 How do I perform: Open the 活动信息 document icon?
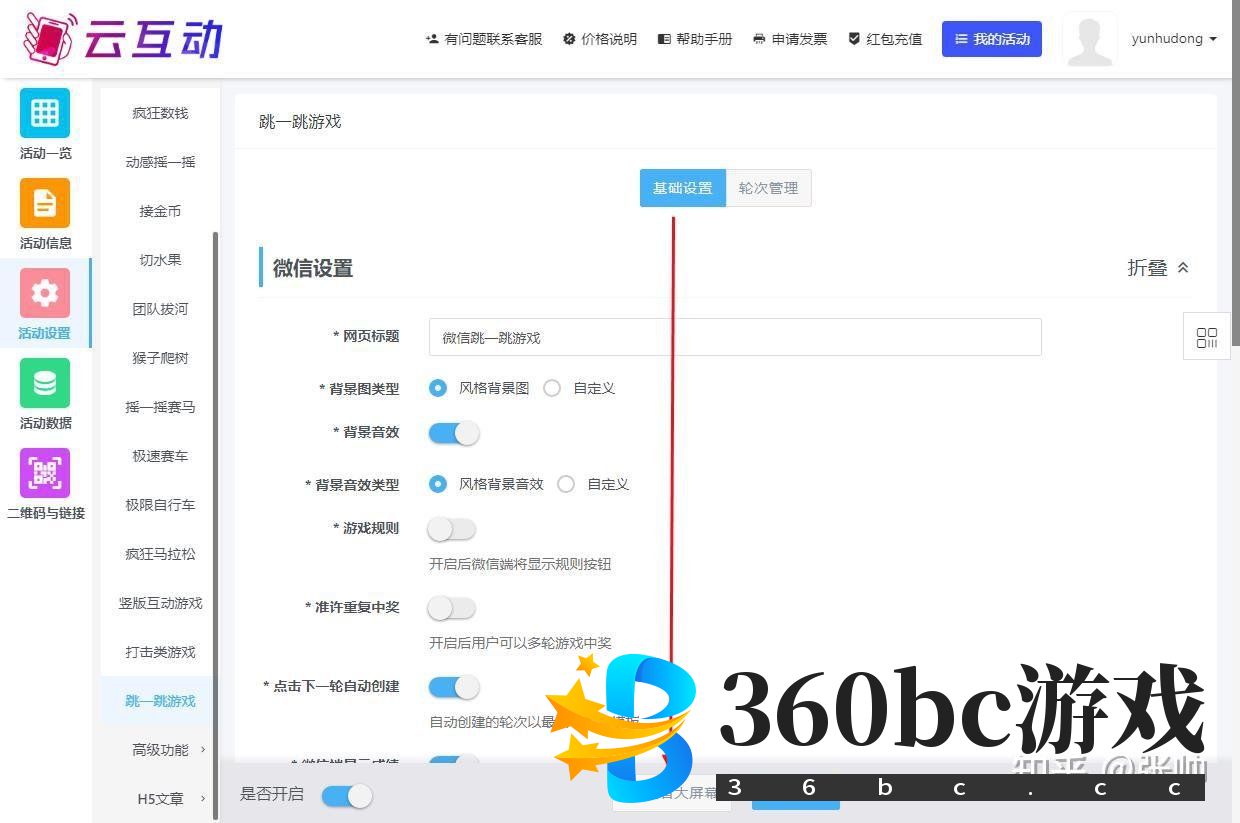(x=45, y=203)
